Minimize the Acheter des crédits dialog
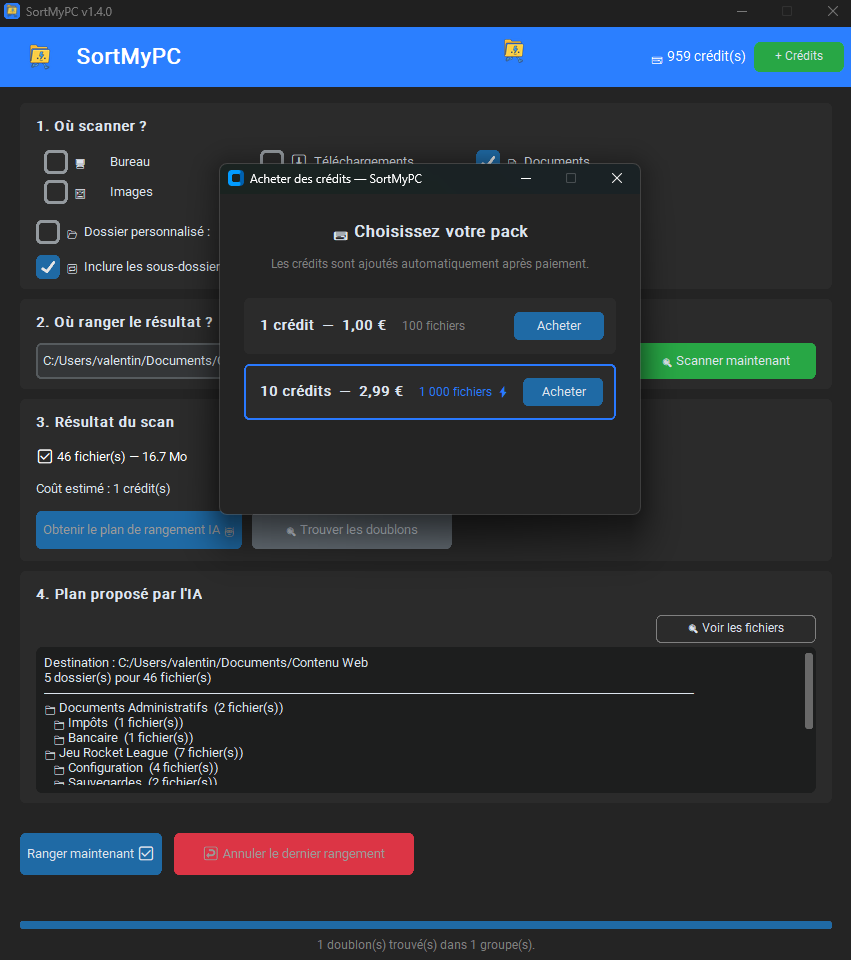The image size is (851, 960). pyautogui.click(x=525, y=178)
